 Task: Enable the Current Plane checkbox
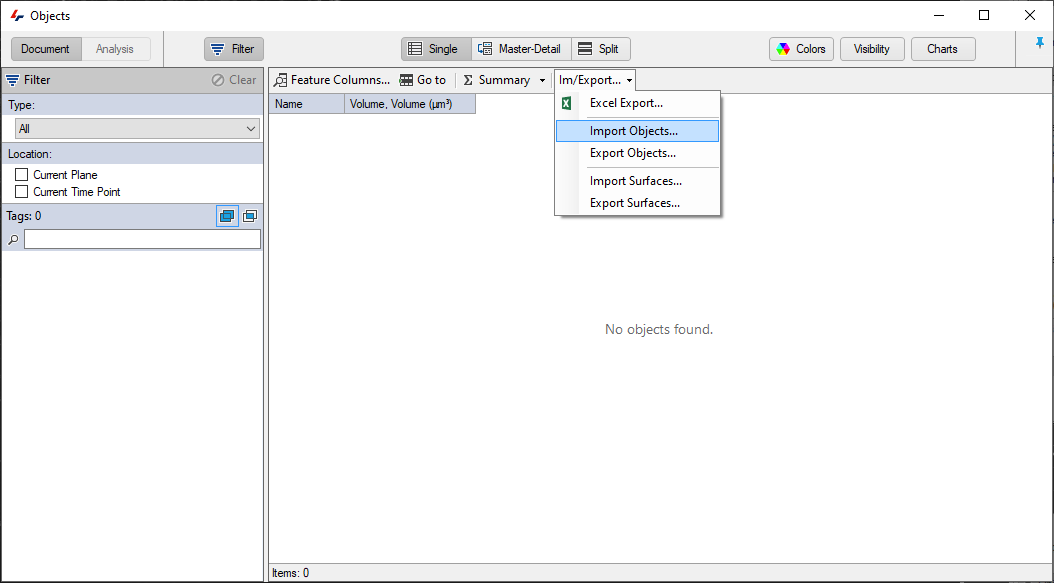(x=22, y=174)
